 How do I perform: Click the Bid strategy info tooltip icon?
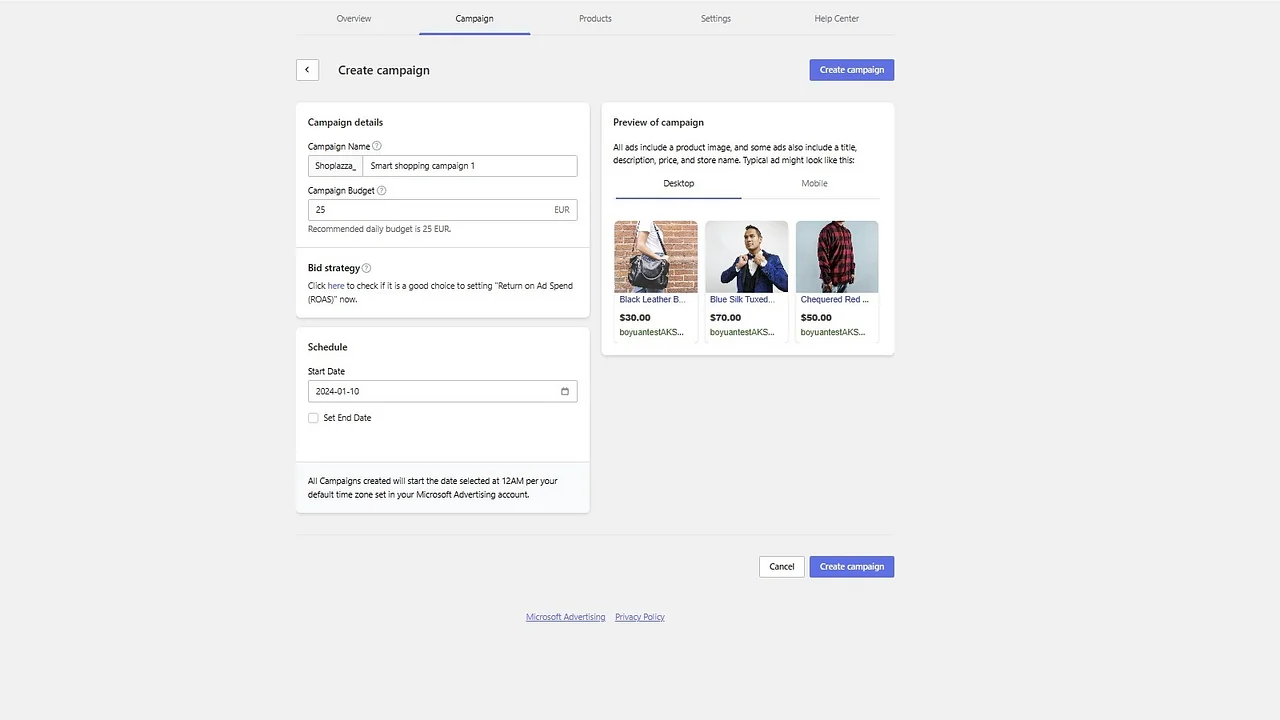pyautogui.click(x=366, y=267)
